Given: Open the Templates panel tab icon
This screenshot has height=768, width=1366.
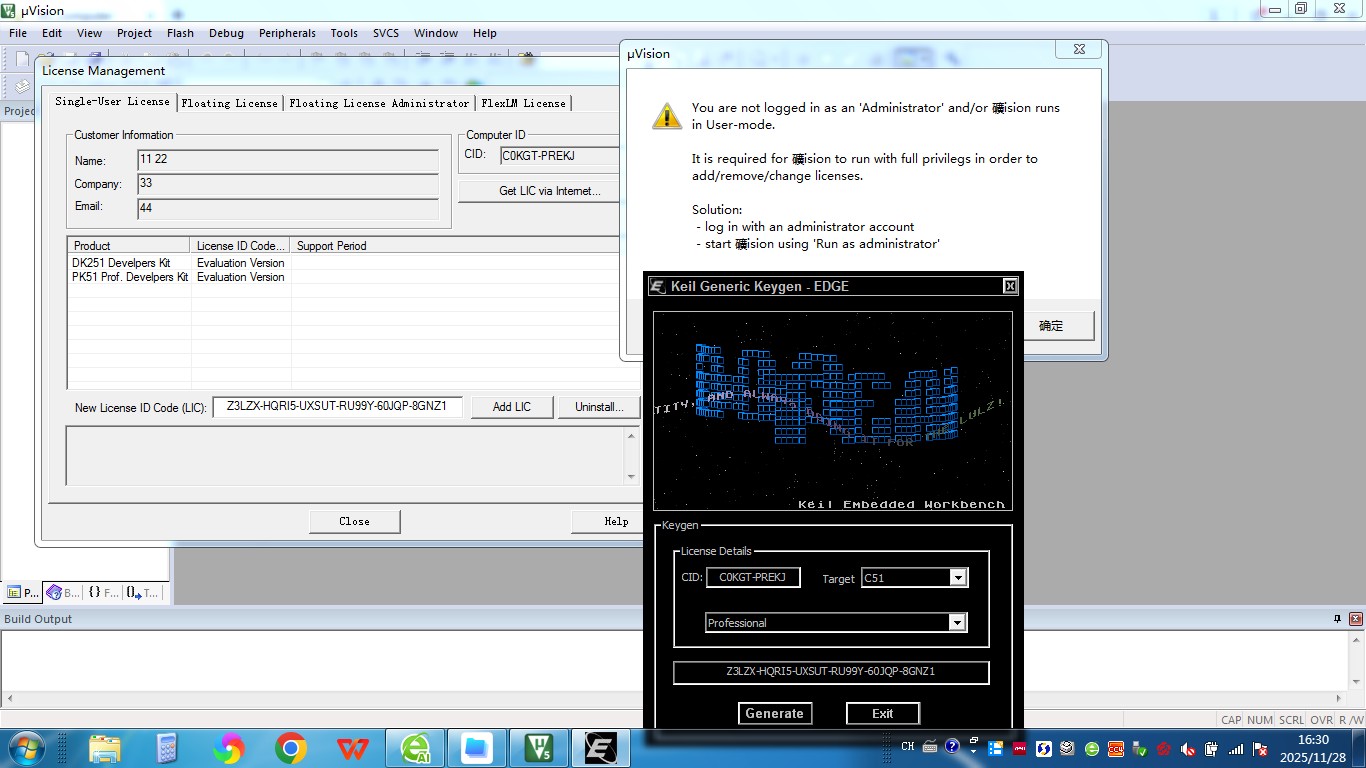Looking at the screenshot, I should point(142,592).
